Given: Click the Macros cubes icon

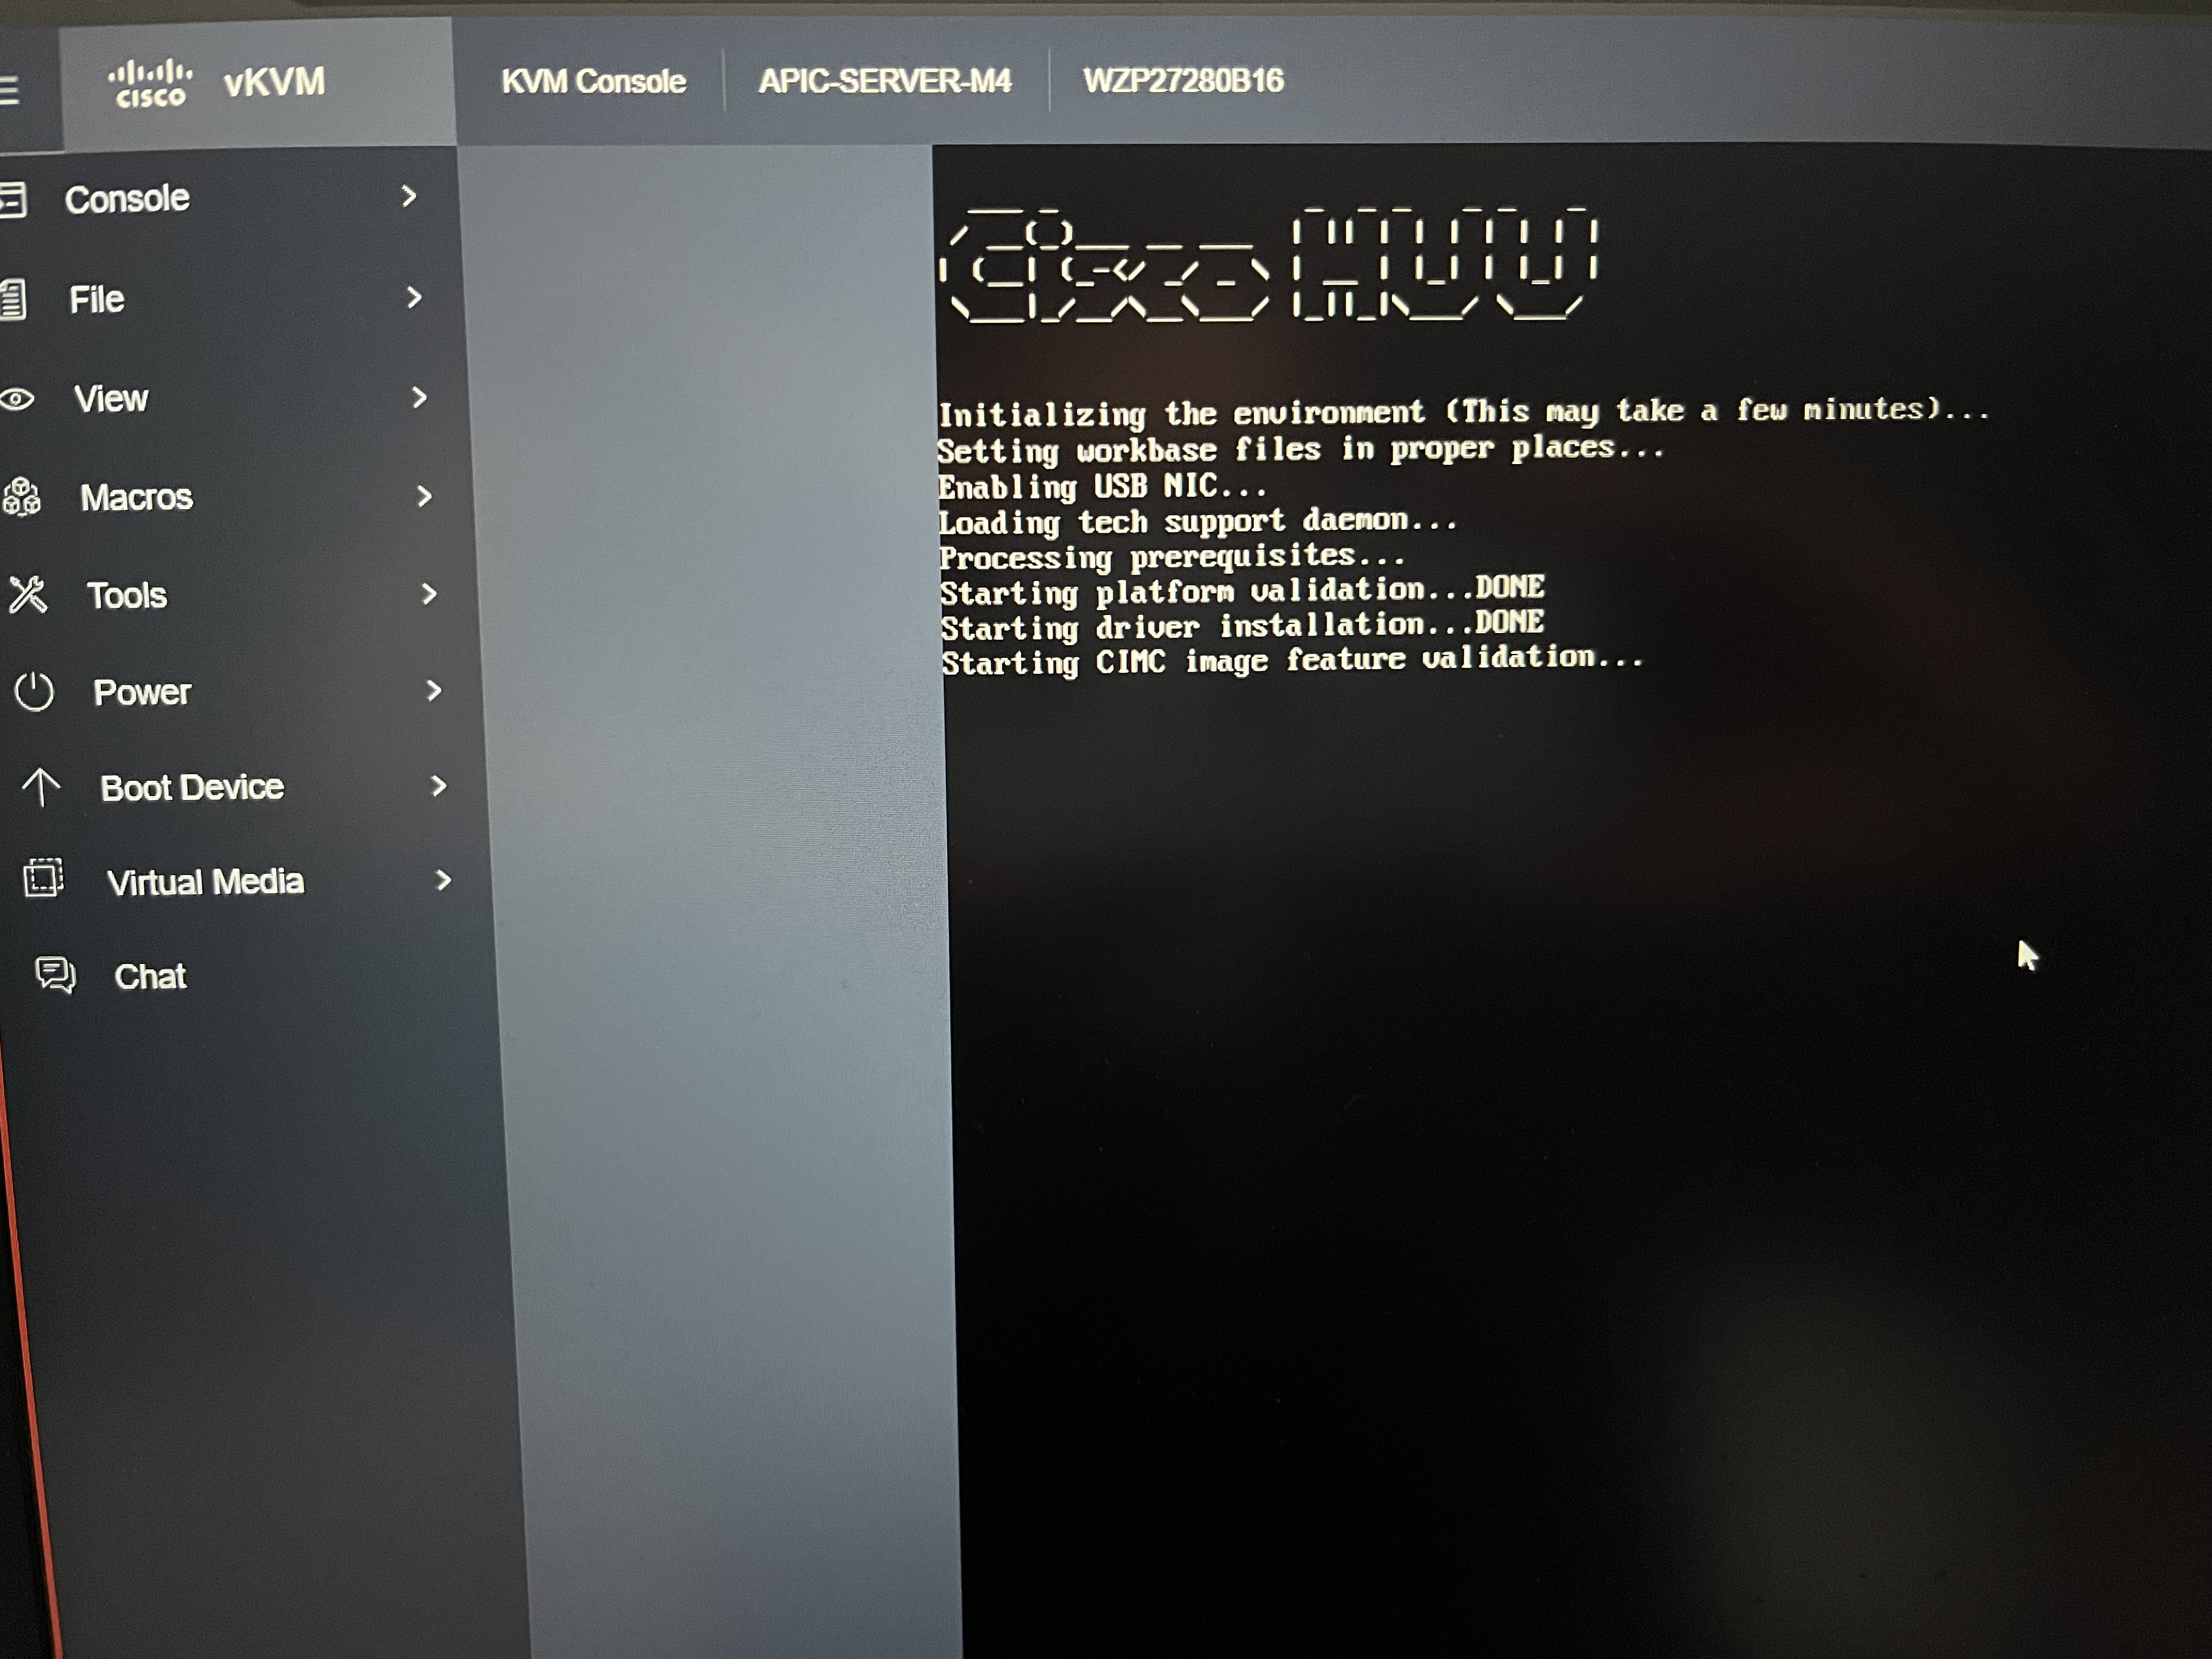Looking at the screenshot, I should [21, 496].
